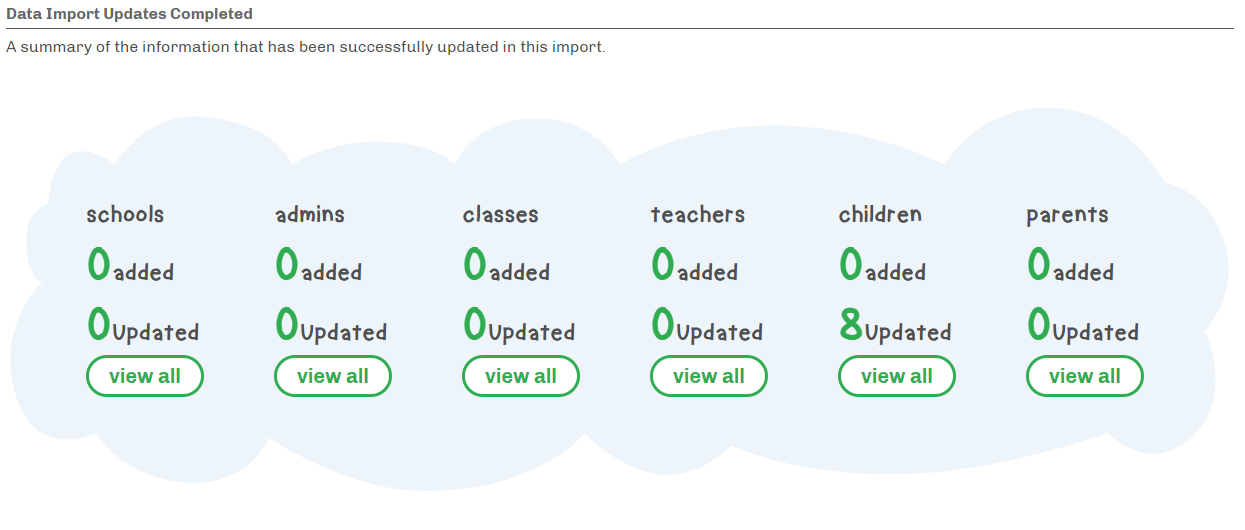Click the "teachers" heading label

click(x=698, y=214)
